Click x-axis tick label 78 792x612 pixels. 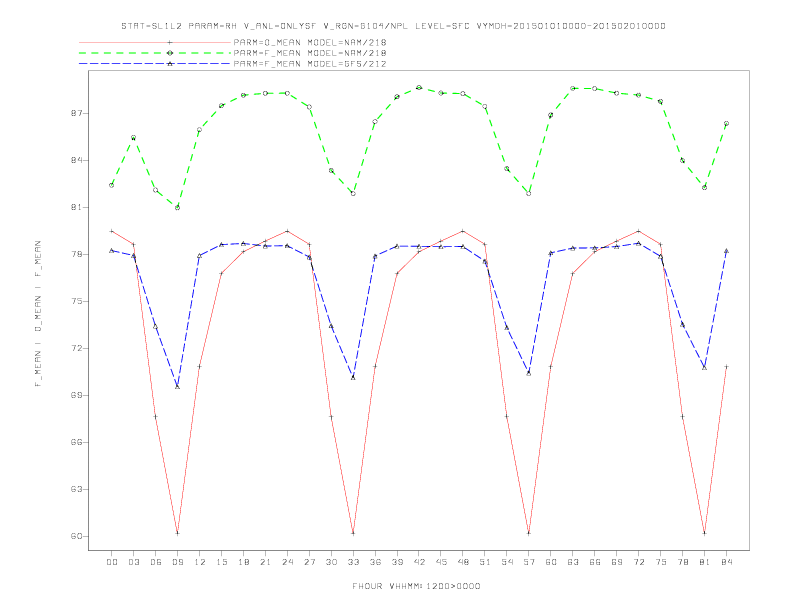pyautogui.click(x=682, y=562)
